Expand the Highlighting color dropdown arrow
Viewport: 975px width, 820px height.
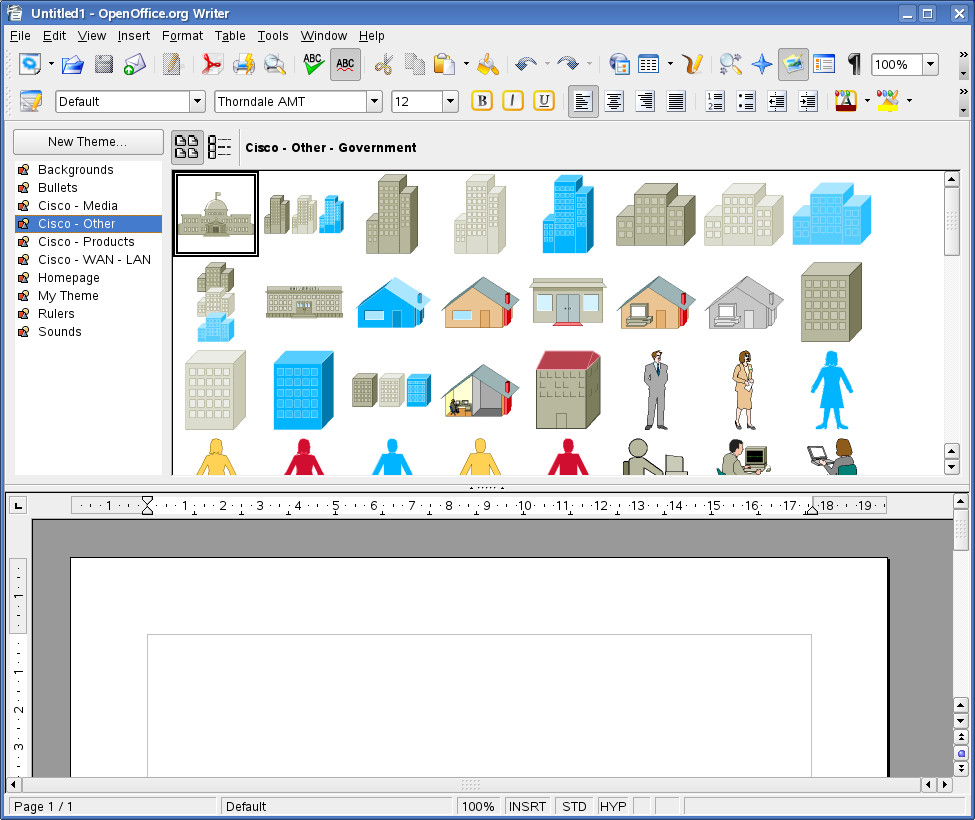(x=910, y=101)
